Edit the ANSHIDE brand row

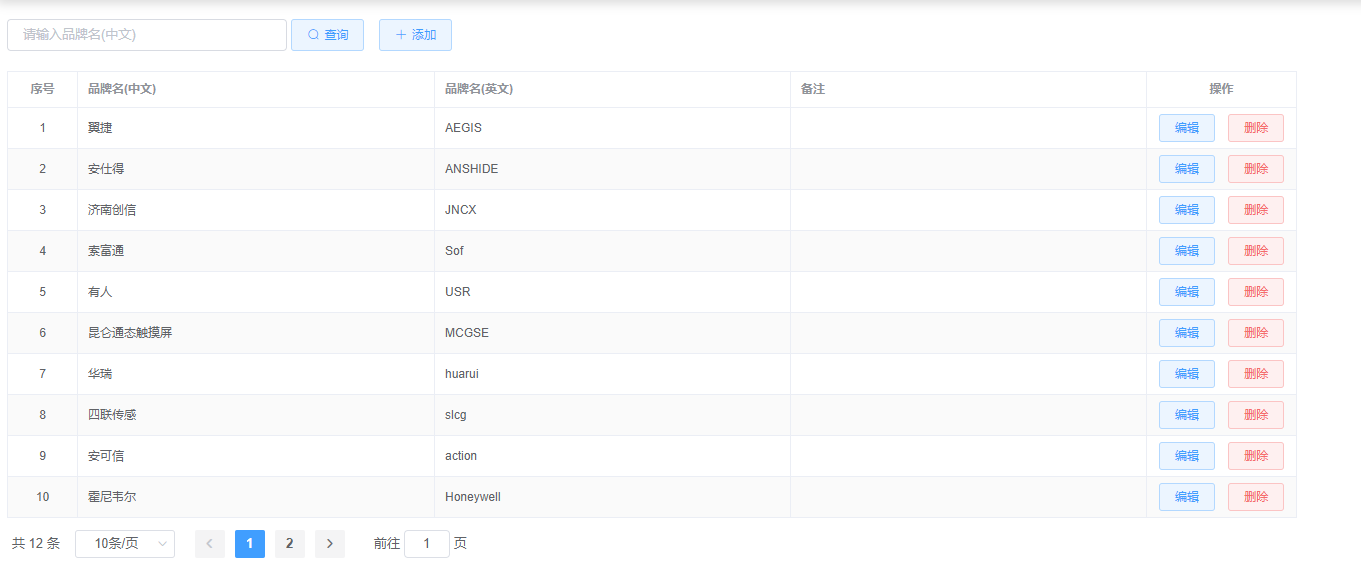click(1186, 169)
